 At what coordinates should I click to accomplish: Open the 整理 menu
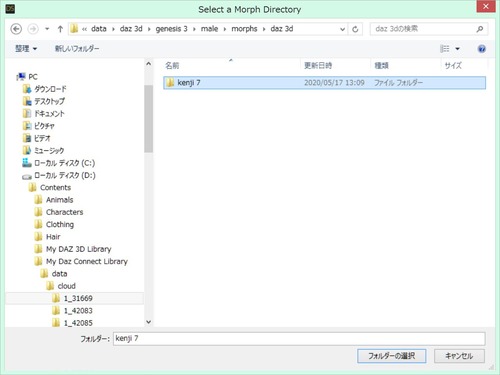pyautogui.click(x=26, y=49)
